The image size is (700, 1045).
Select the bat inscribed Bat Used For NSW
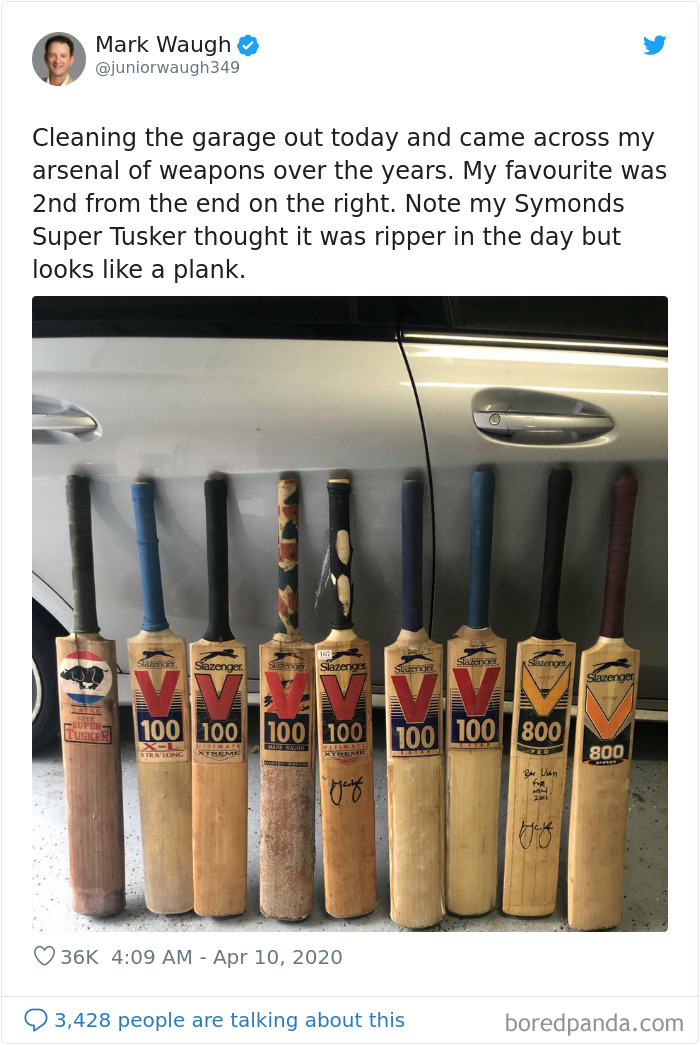pyautogui.click(x=541, y=693)
